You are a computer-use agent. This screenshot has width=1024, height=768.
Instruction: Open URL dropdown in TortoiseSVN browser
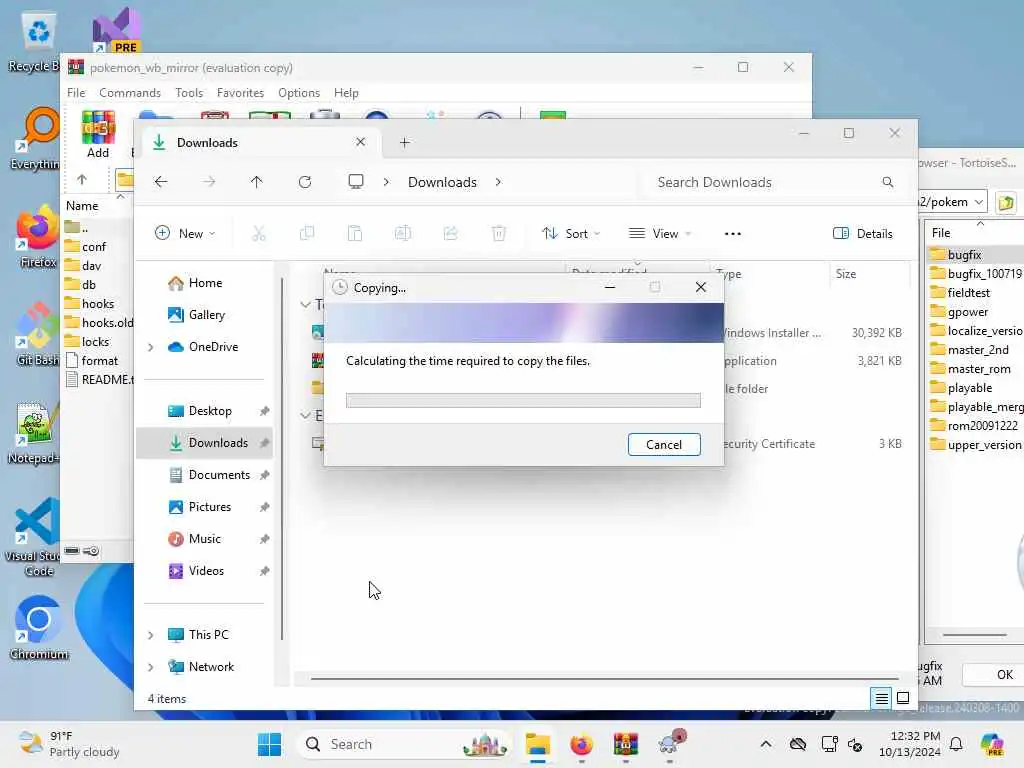[978, 202]
